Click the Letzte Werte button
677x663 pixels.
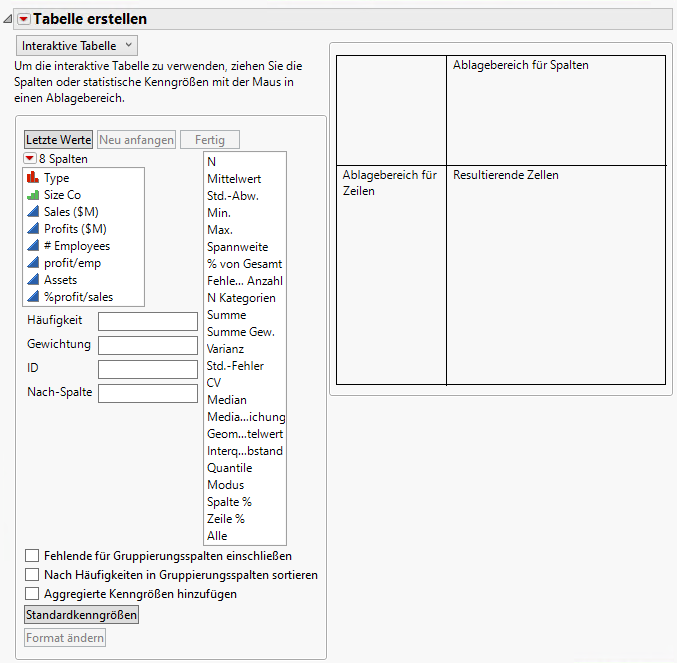[x=58, y=140]
